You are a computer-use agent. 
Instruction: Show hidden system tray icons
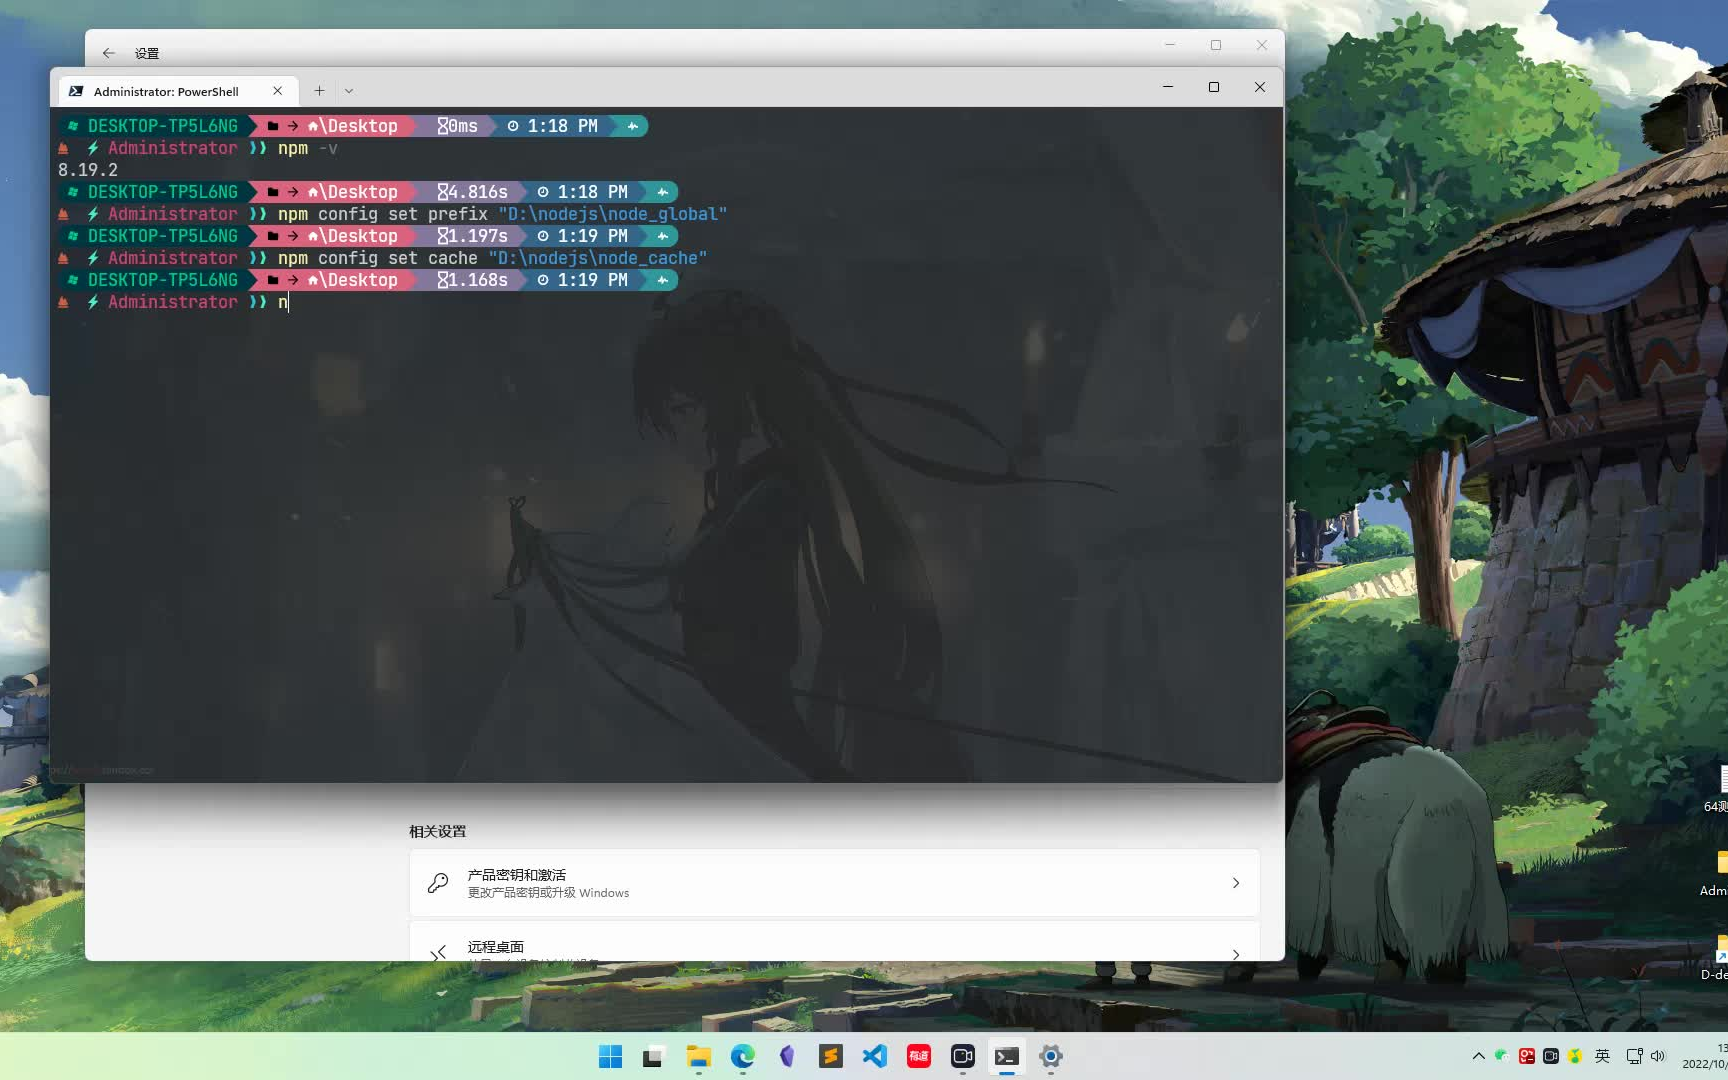1479,1056
